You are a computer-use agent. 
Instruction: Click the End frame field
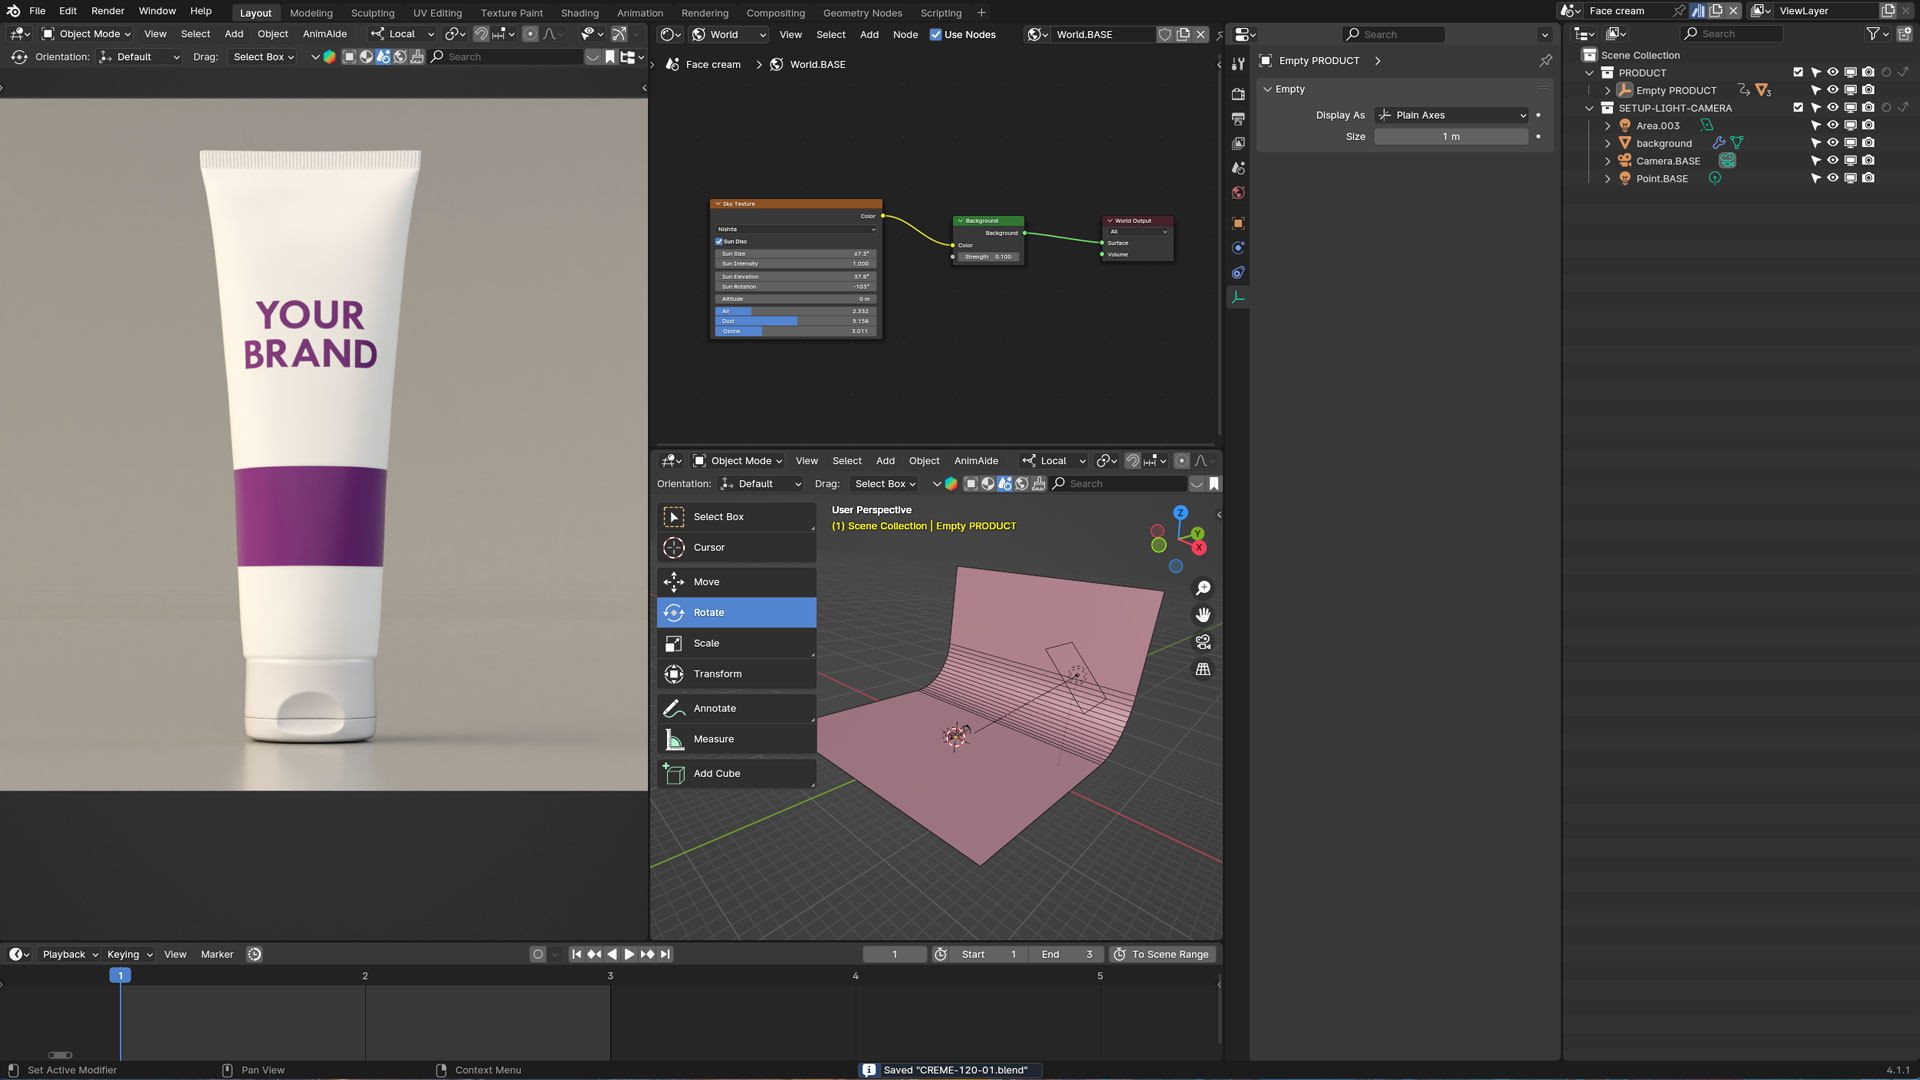point(1066,954)
